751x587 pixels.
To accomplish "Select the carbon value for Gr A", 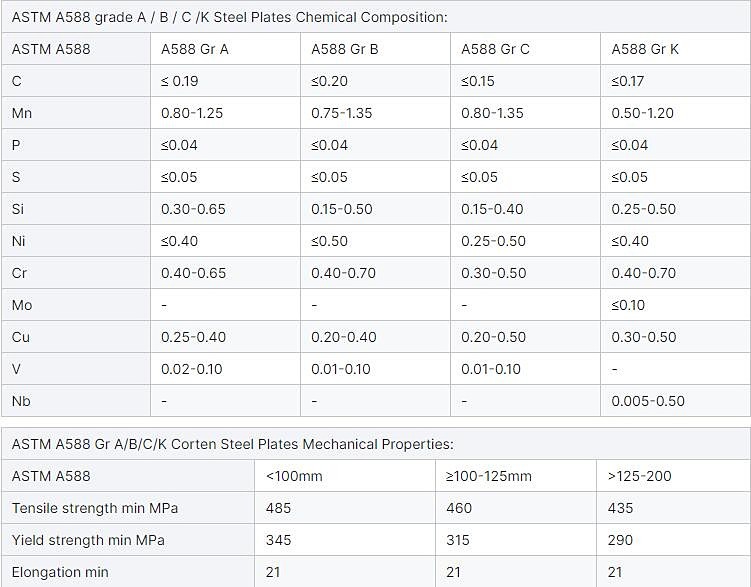I will pos(180,81).
